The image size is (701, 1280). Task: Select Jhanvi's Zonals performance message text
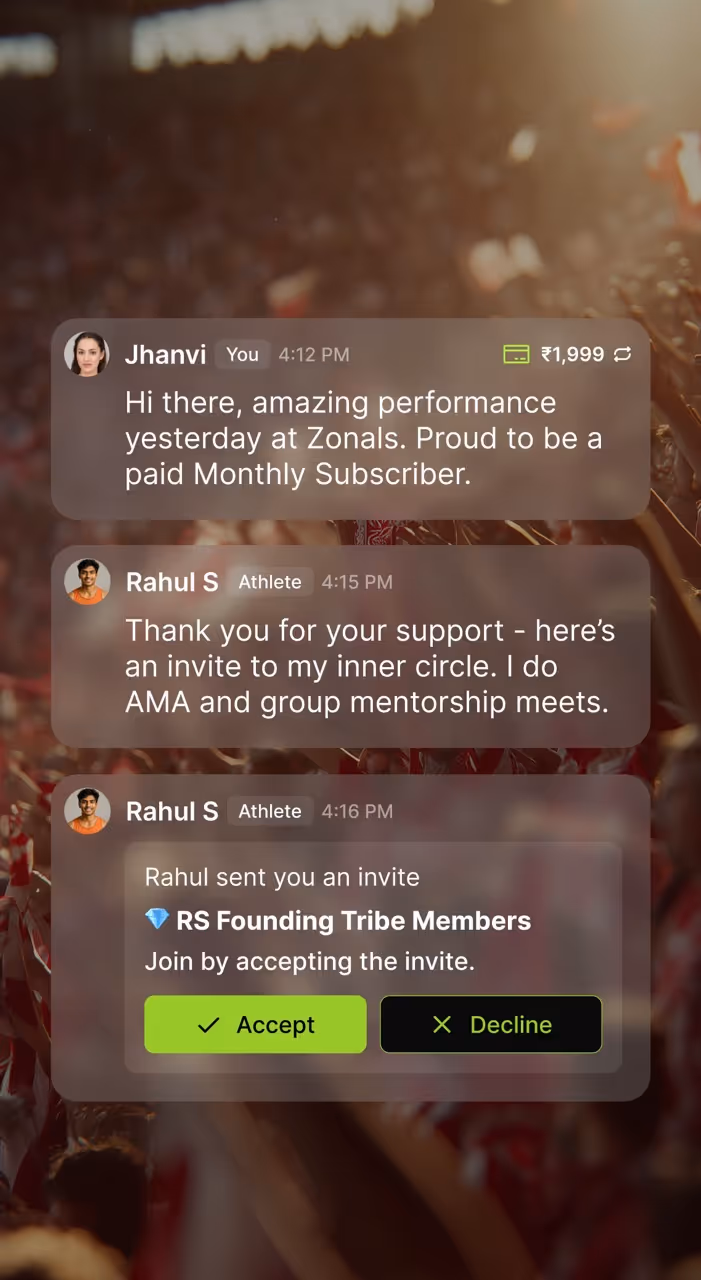(x=363, y=438)
